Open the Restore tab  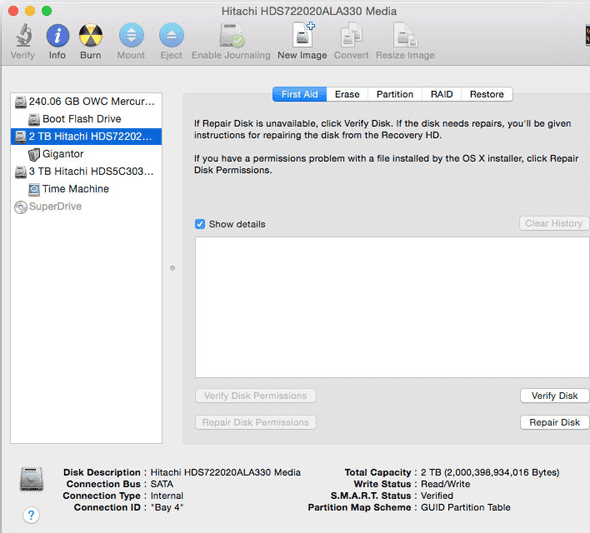[x=487, y=94]
